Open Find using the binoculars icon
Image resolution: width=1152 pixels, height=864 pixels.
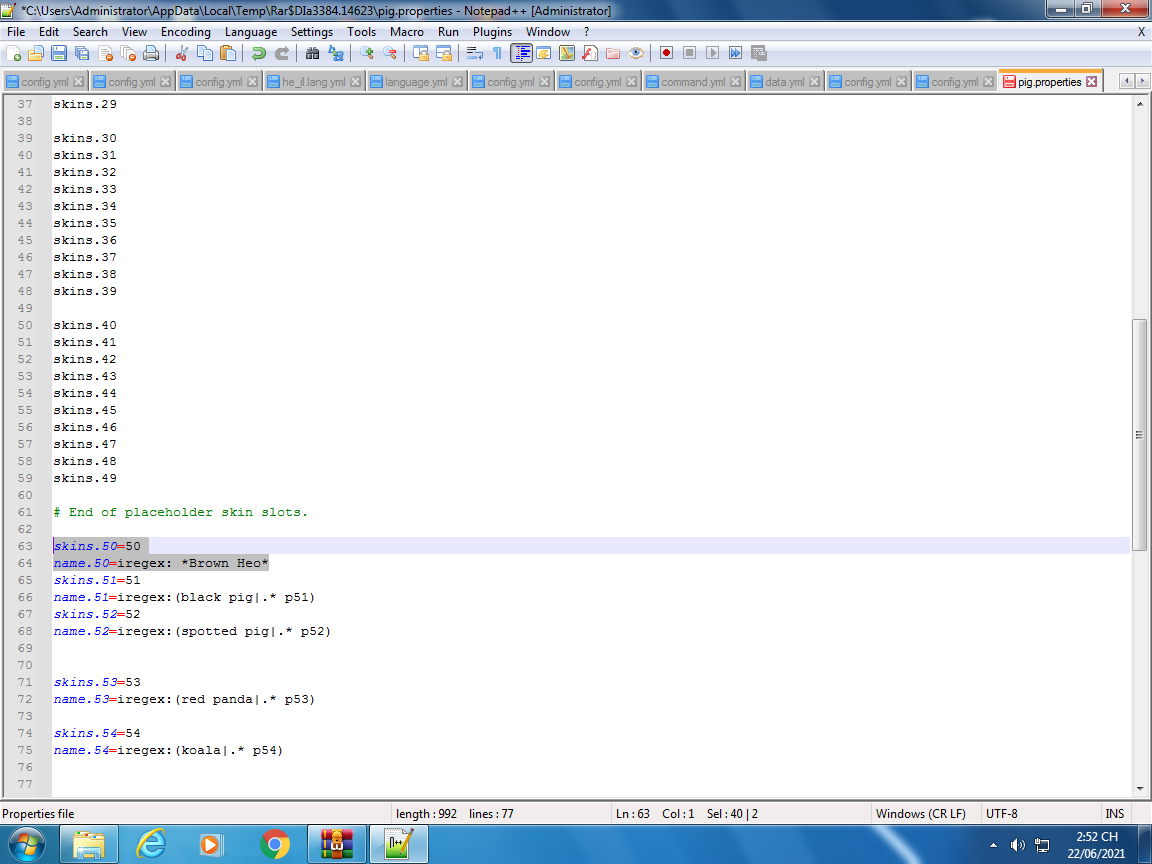coord(313,53)
